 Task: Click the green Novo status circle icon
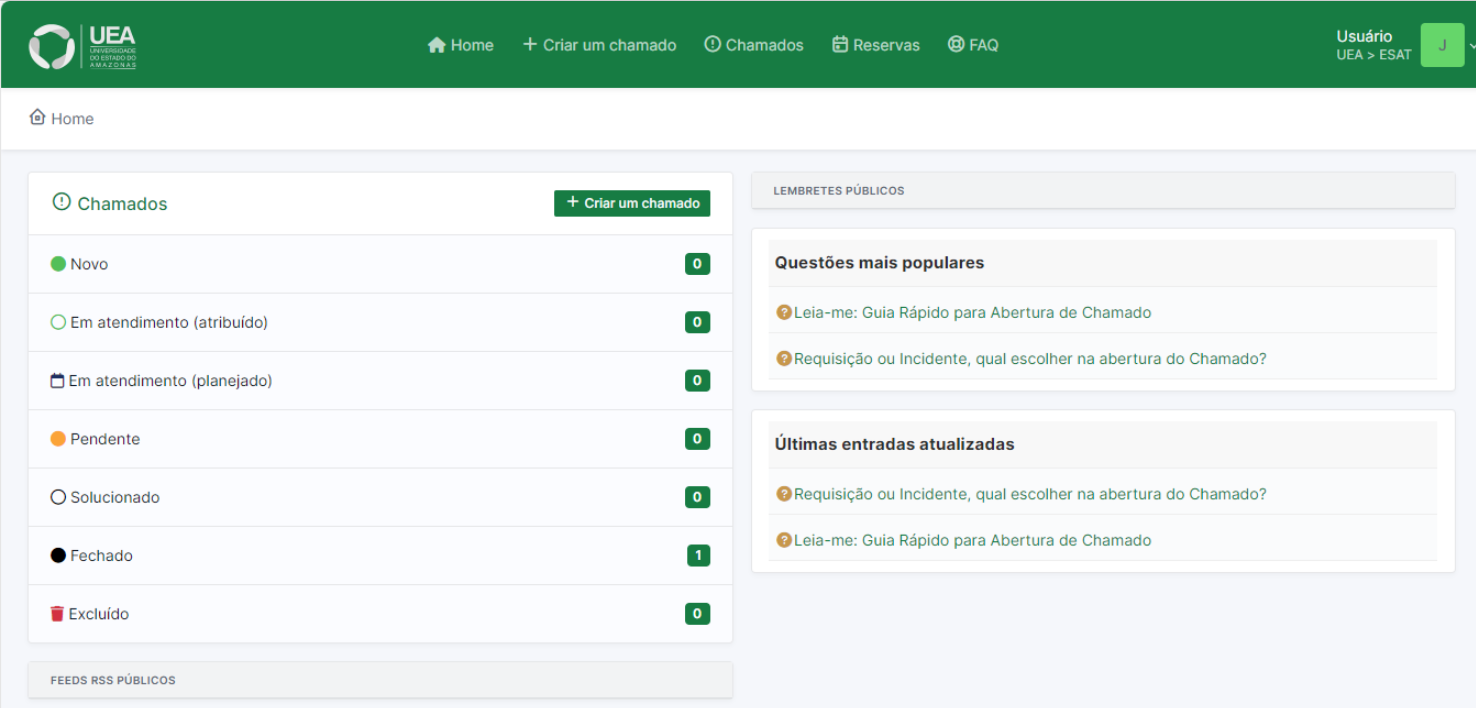click(58, 264)
